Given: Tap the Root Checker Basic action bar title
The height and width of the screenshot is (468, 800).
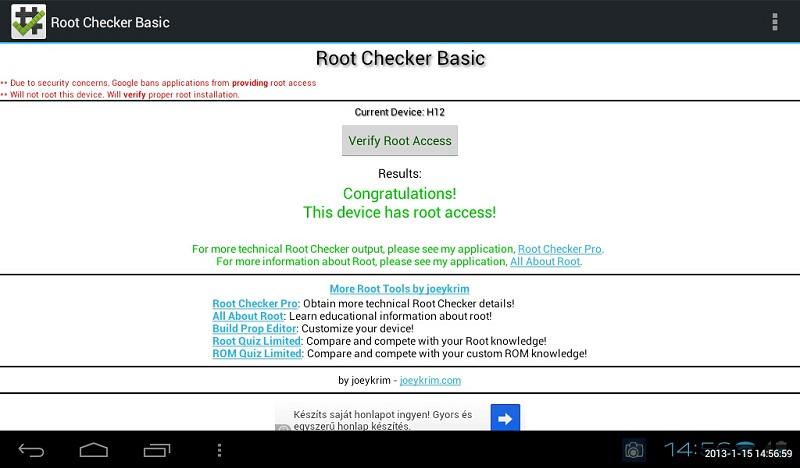Looking at the screenshot, I should pos(110,22).
